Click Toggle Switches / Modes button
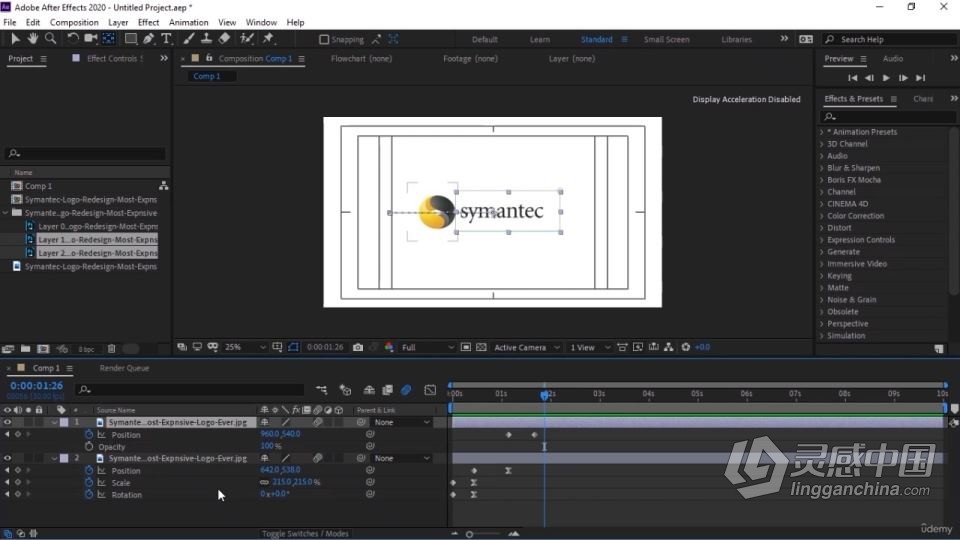Viewport: 960px width, 540px height. coord(306,534)
